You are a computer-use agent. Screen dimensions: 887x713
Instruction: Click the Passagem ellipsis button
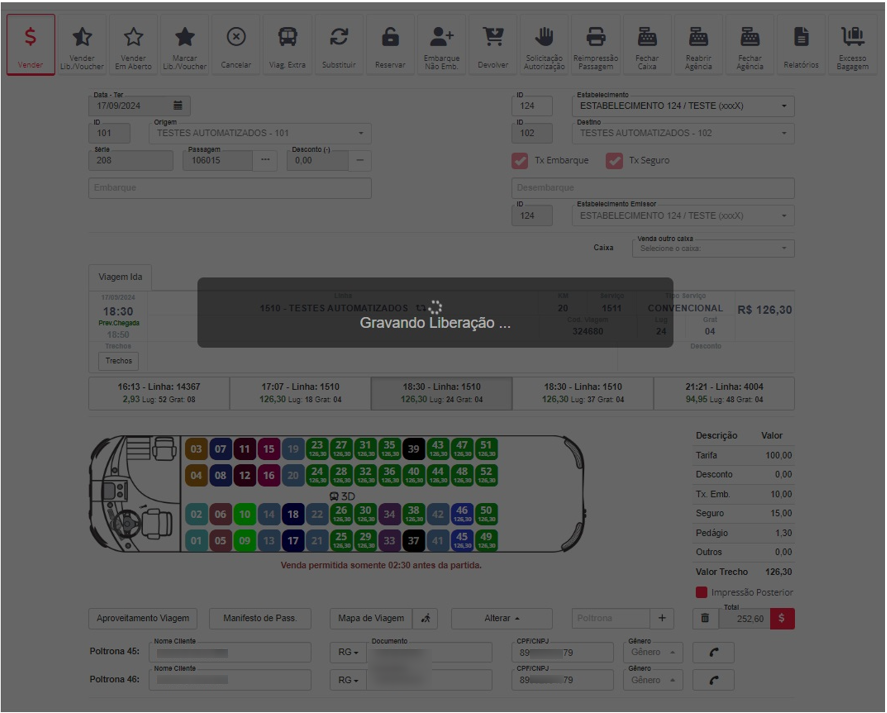click(265, 160)
